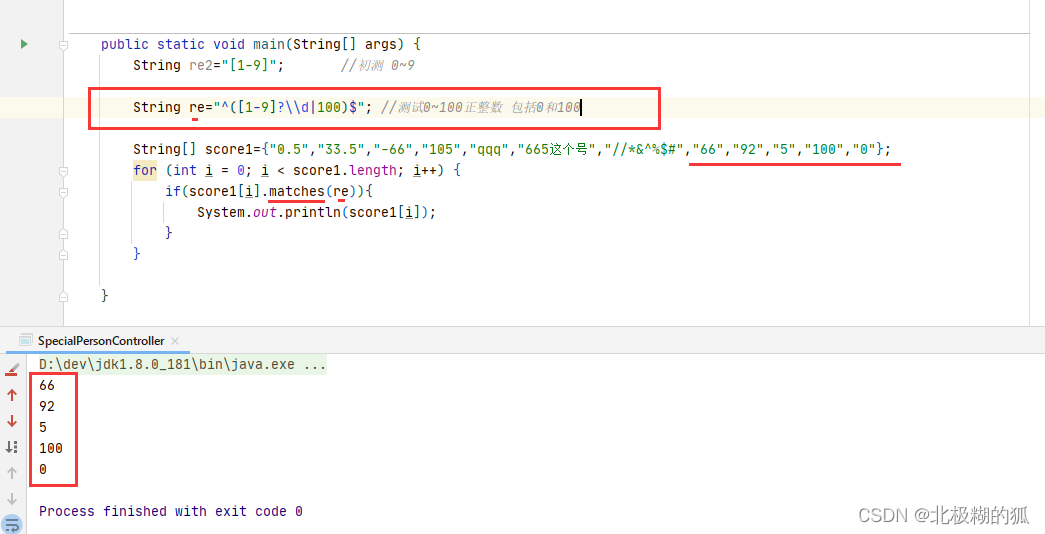
Task: Click the re2 variable name in code
Action: click(201, 65)
